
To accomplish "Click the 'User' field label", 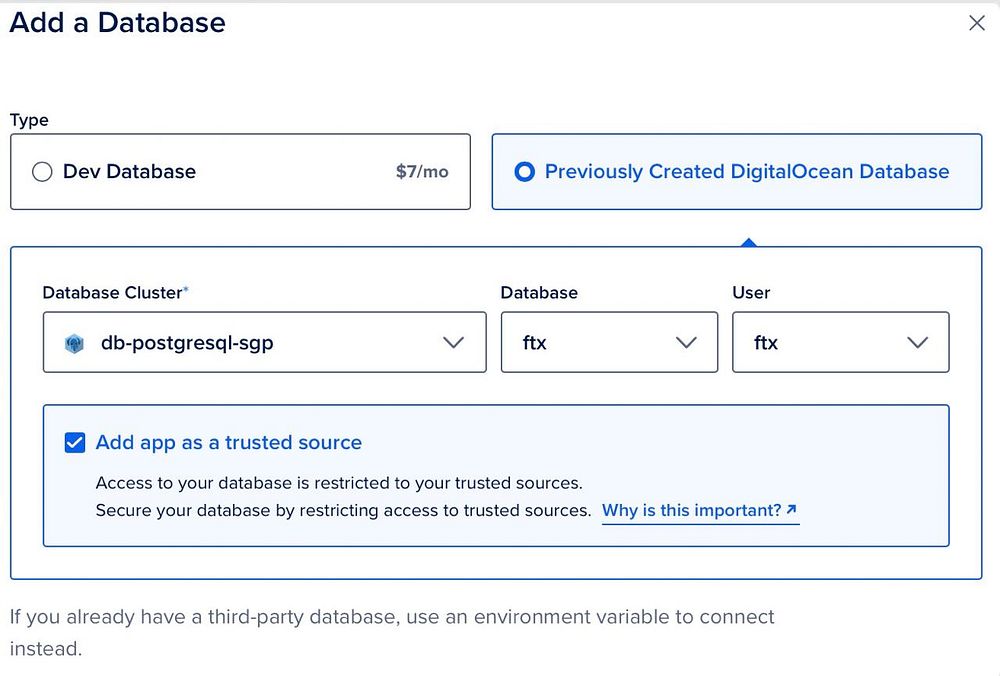I will (751, 293).
